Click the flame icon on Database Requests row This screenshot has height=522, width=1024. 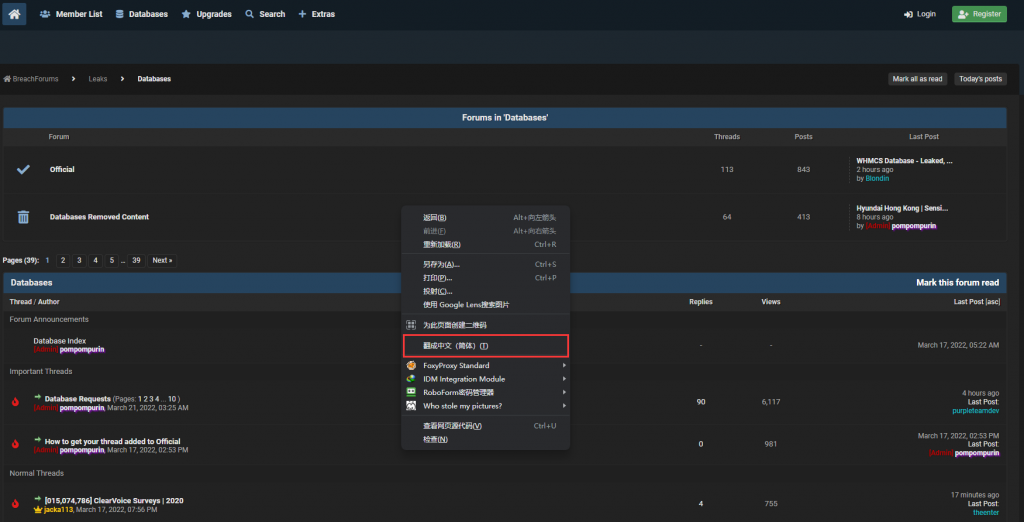pos(15,402)
